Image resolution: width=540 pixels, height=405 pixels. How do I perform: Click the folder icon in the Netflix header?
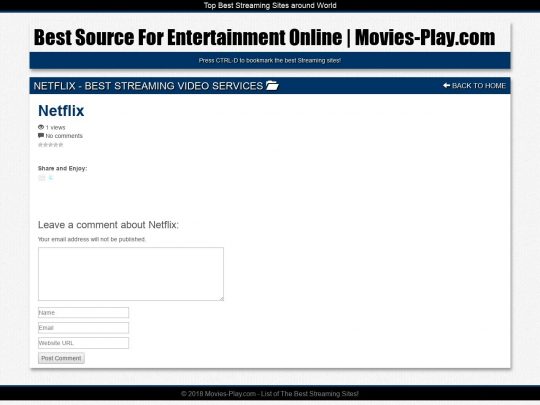(x=272, y=85)
